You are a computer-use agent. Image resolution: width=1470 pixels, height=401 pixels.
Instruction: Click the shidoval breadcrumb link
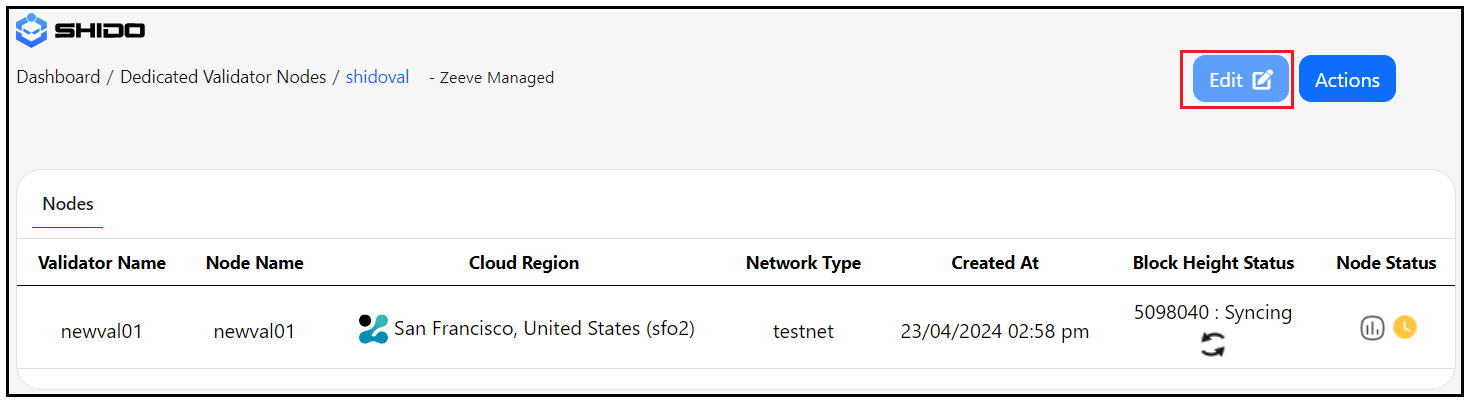[377, 77]
